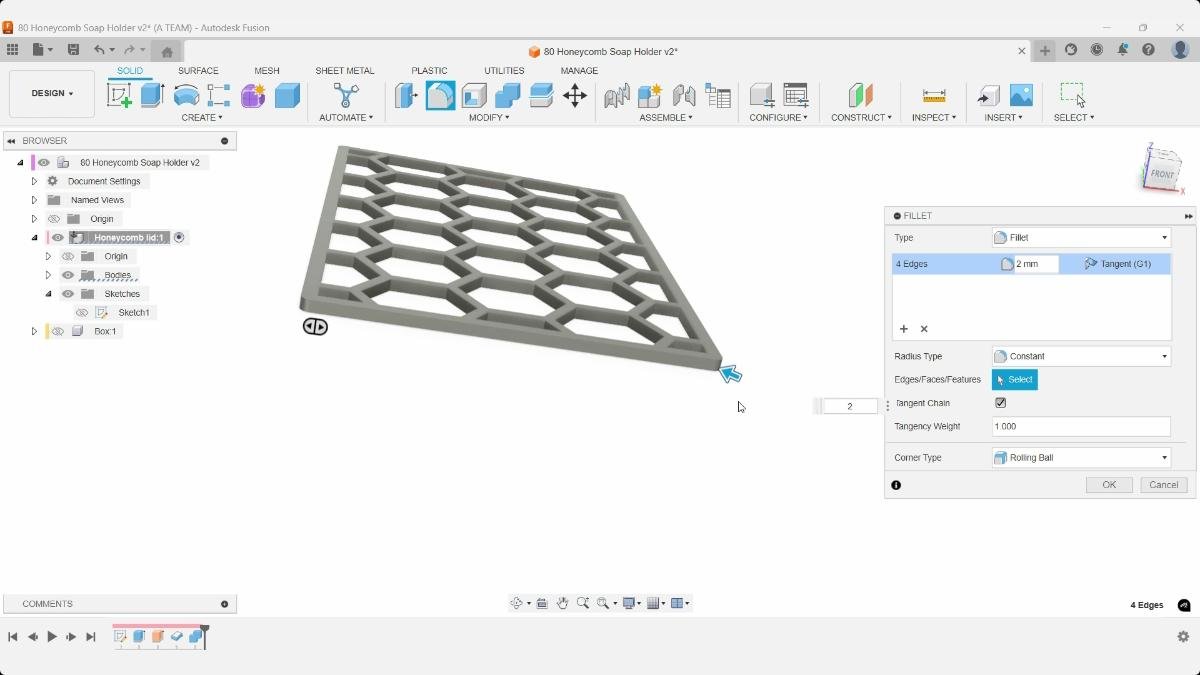This screenshot has height=675, width=1200.
Task: Toggle visibility of root 80 Honeycomb Soap Holder
Action: coord(44,163)
